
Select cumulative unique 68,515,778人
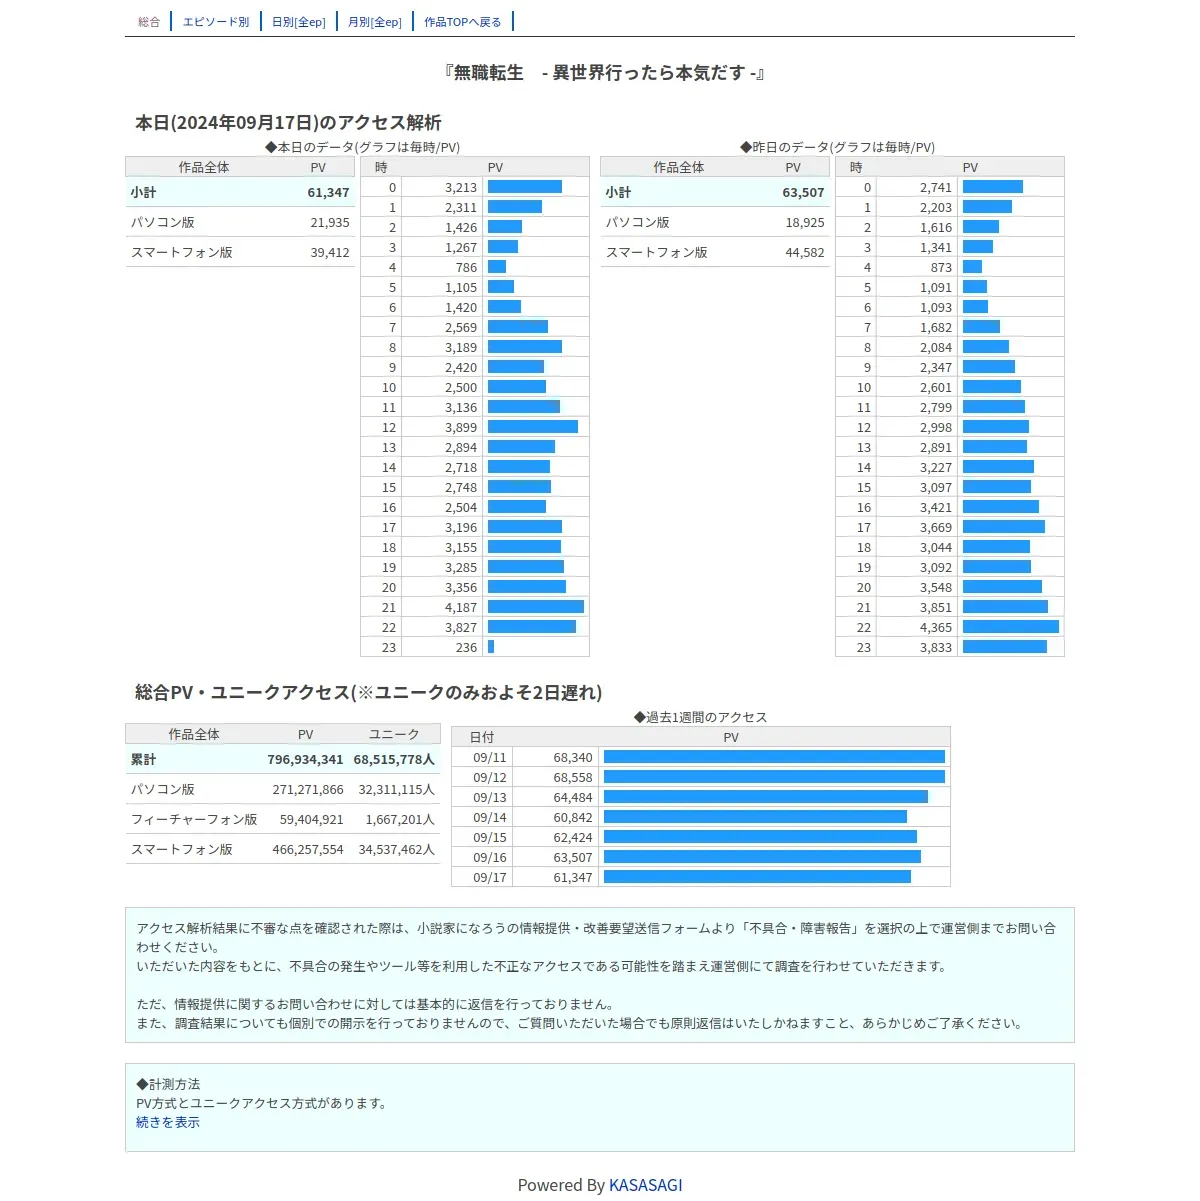pyautogui.click(x=394, y=759)
